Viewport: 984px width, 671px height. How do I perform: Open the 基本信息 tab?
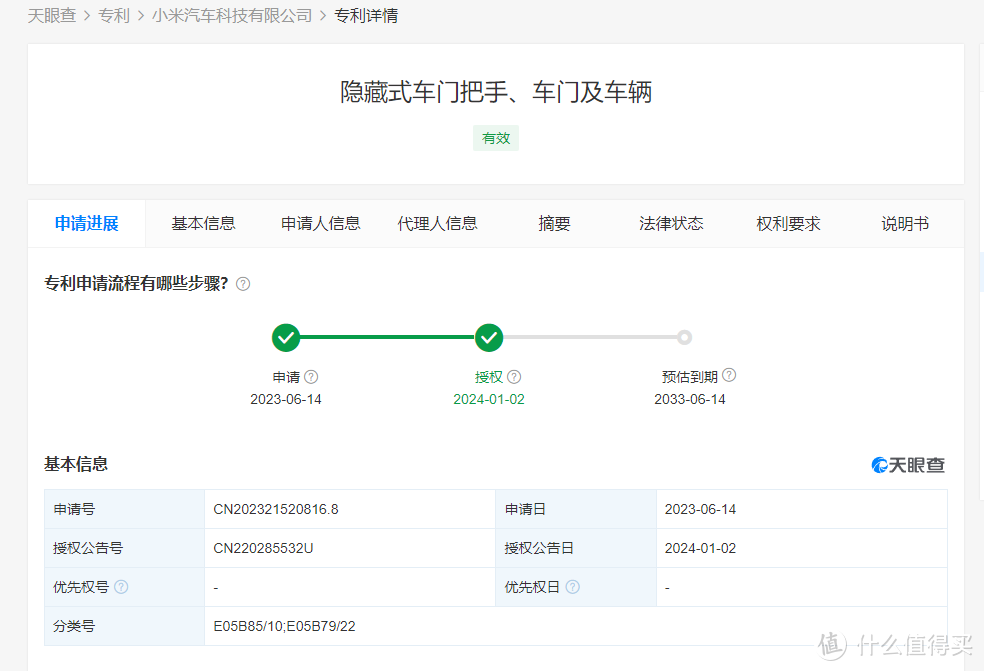(x=203, y=223)
